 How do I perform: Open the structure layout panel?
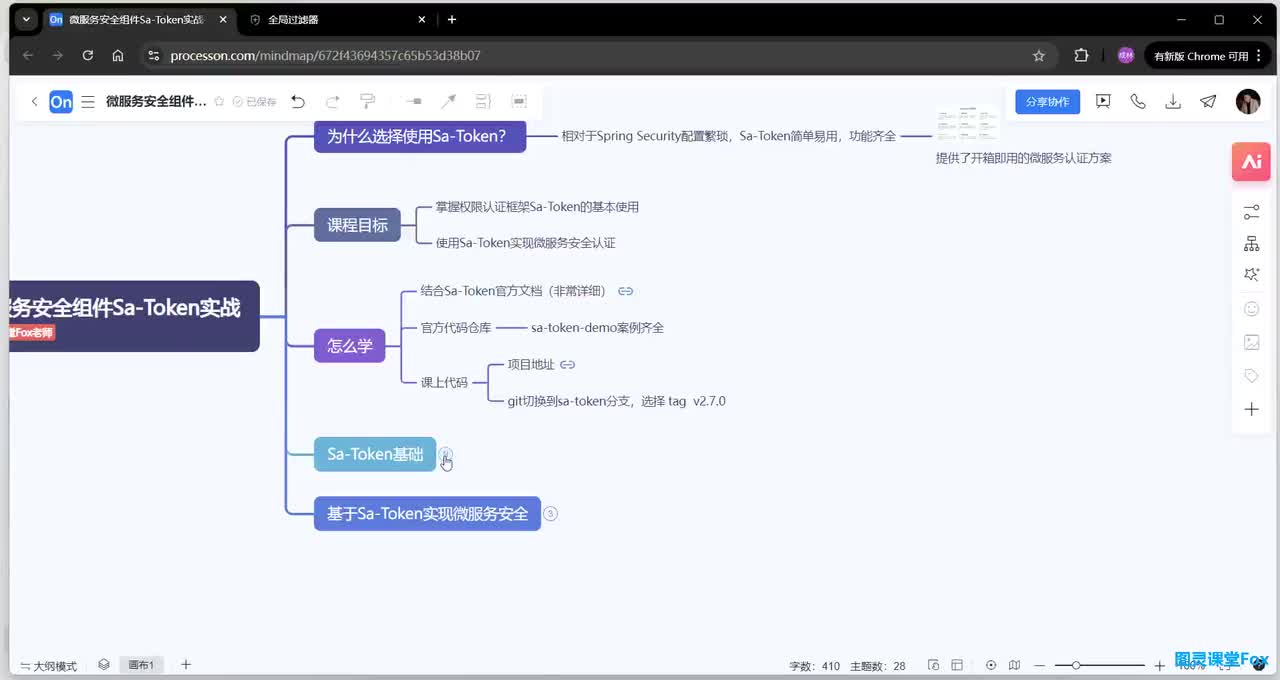pyautogui.click(x=1251, y=244)
